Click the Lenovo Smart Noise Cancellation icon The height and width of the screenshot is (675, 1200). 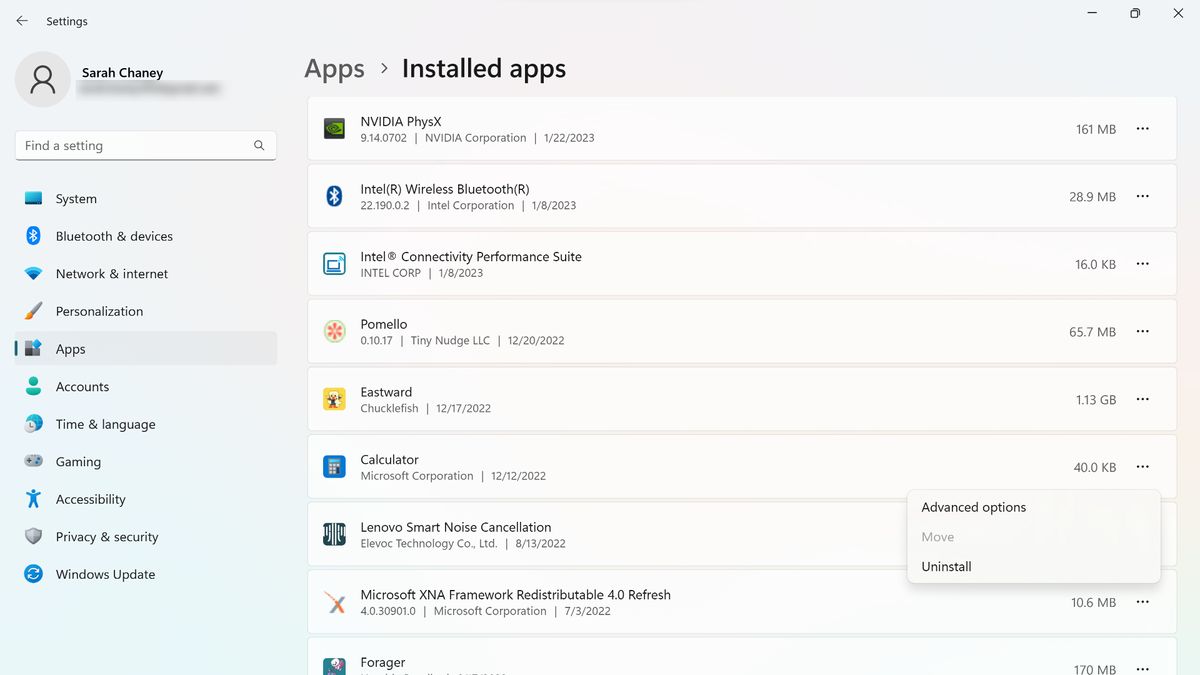click(x=334, y=534)
